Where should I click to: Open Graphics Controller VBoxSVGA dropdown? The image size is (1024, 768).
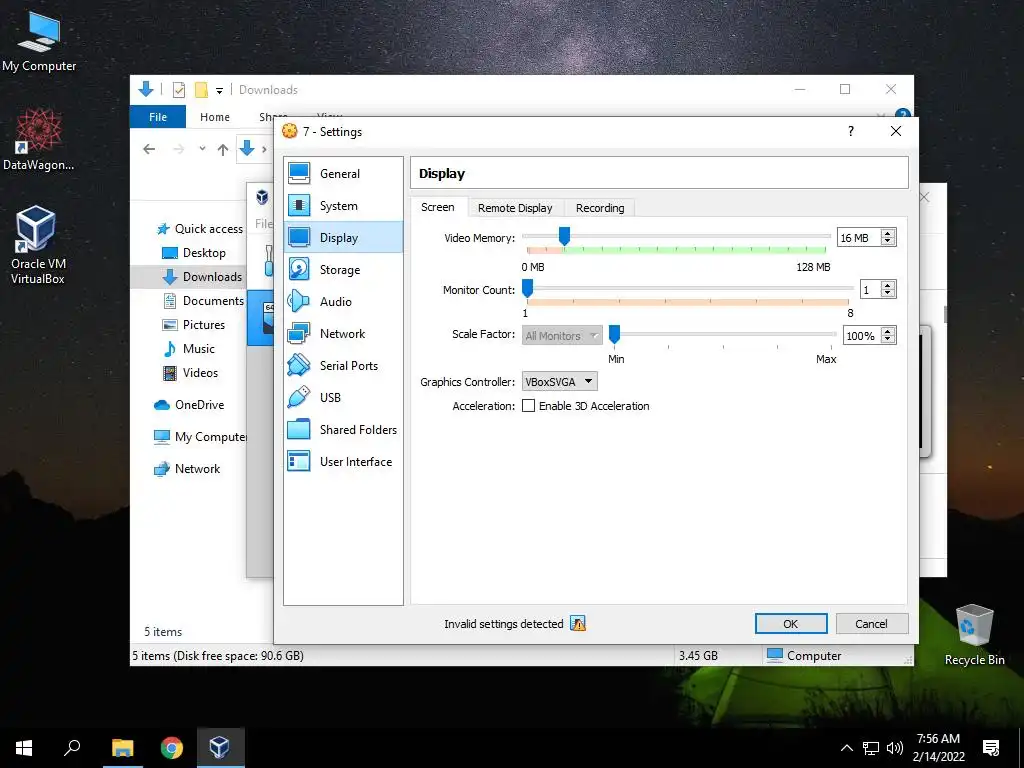tap(560, 381)
